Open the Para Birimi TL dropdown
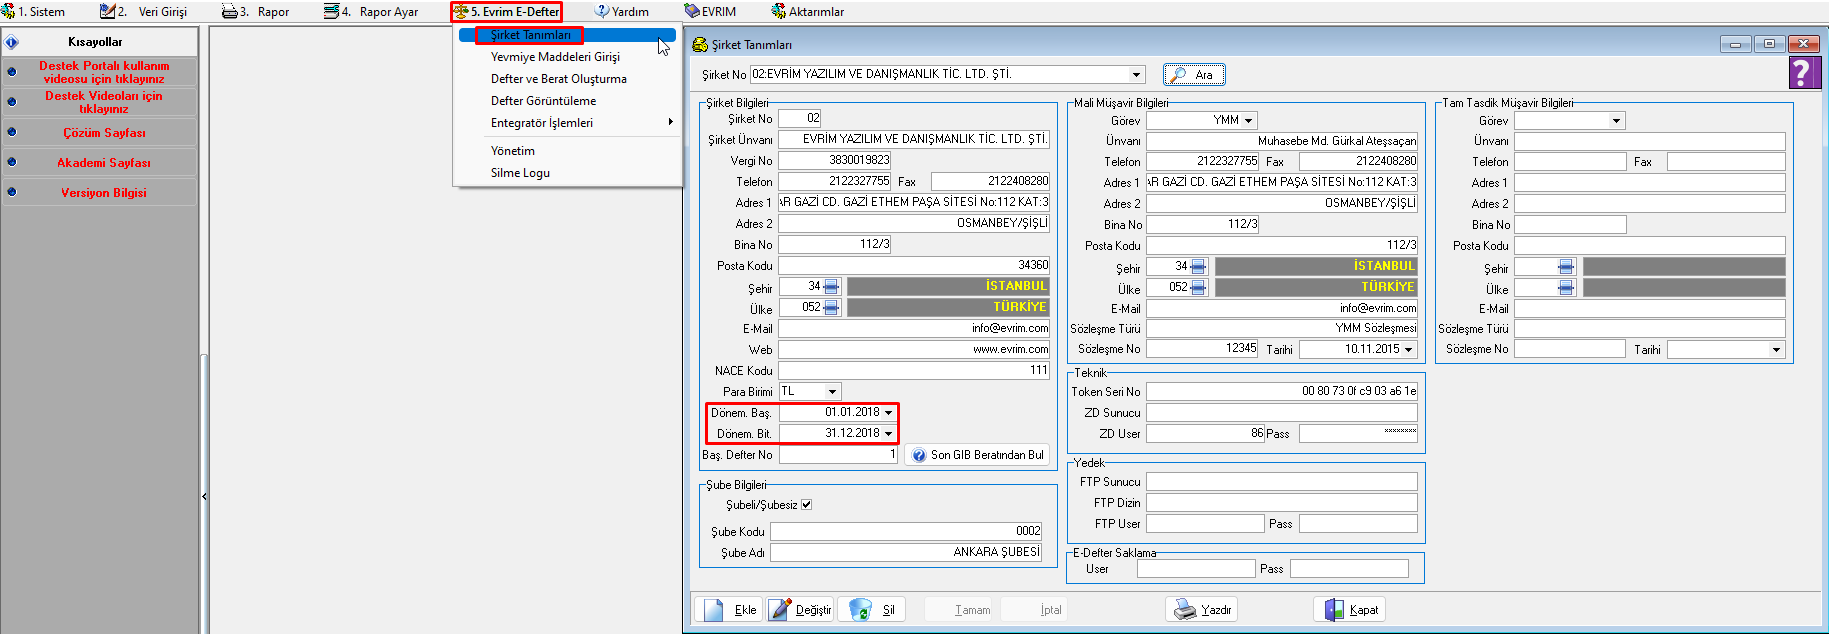 click(832, 392)
